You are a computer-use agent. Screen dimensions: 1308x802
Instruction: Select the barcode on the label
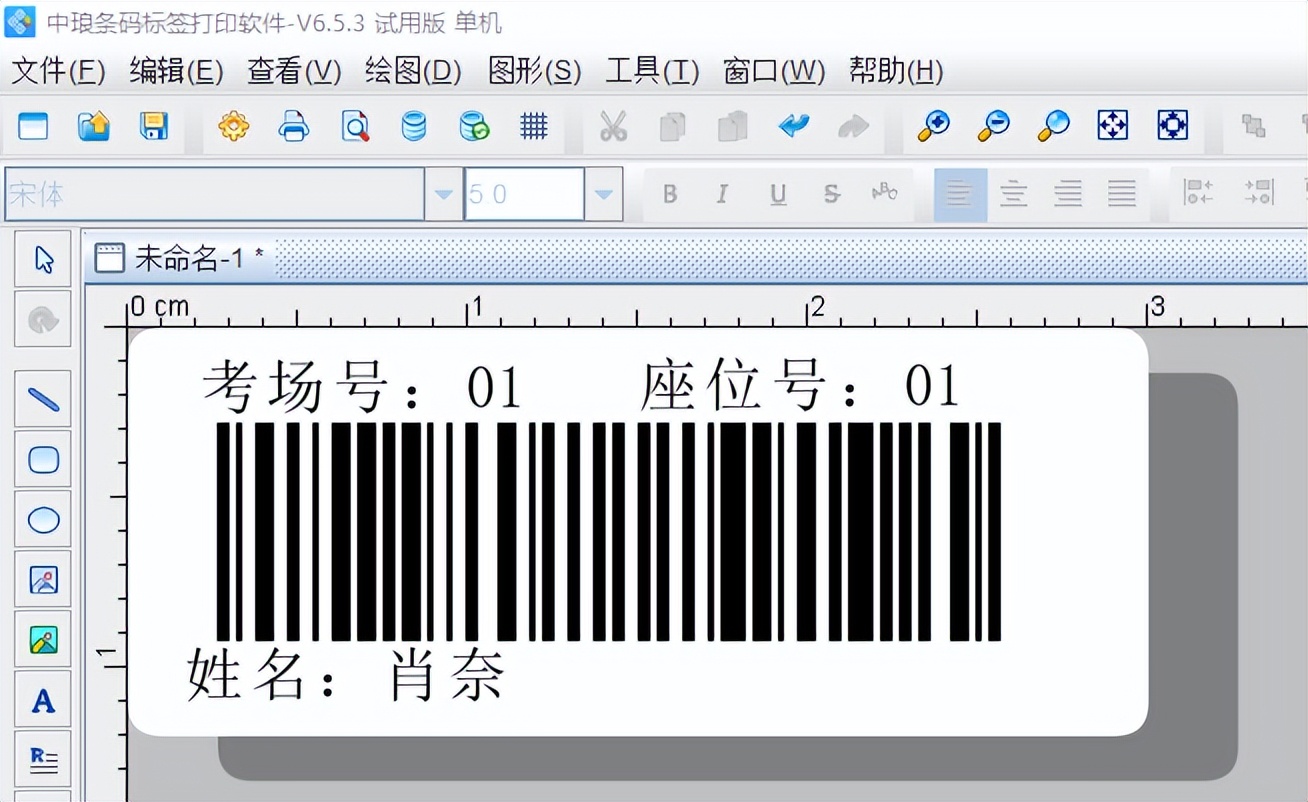click(608, 531)
